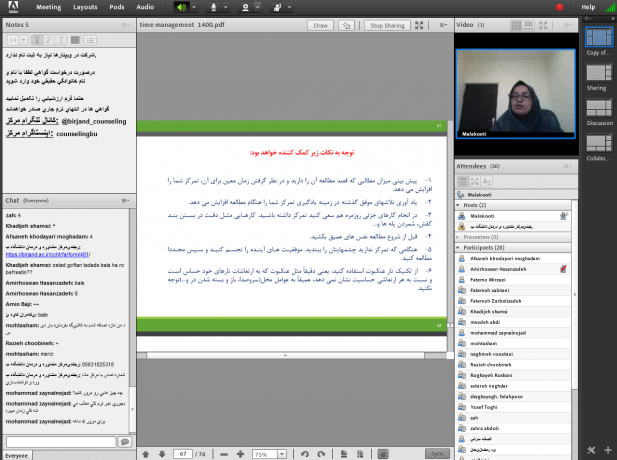This screenshot has height=460, width=617.
Task: Open the Meeting menu
Action: click(x=48, y=7)
